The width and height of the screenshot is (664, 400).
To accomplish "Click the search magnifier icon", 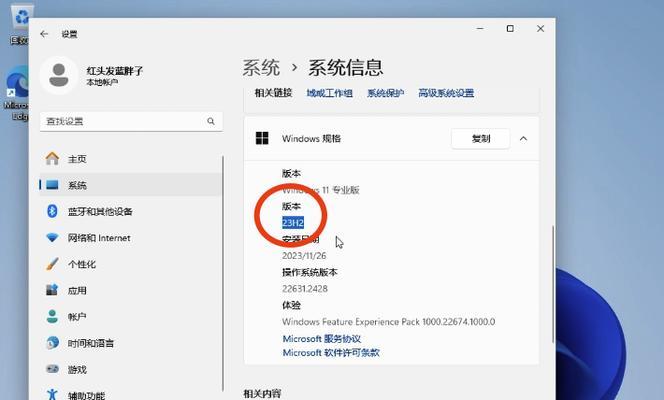I will coord(211,121).
